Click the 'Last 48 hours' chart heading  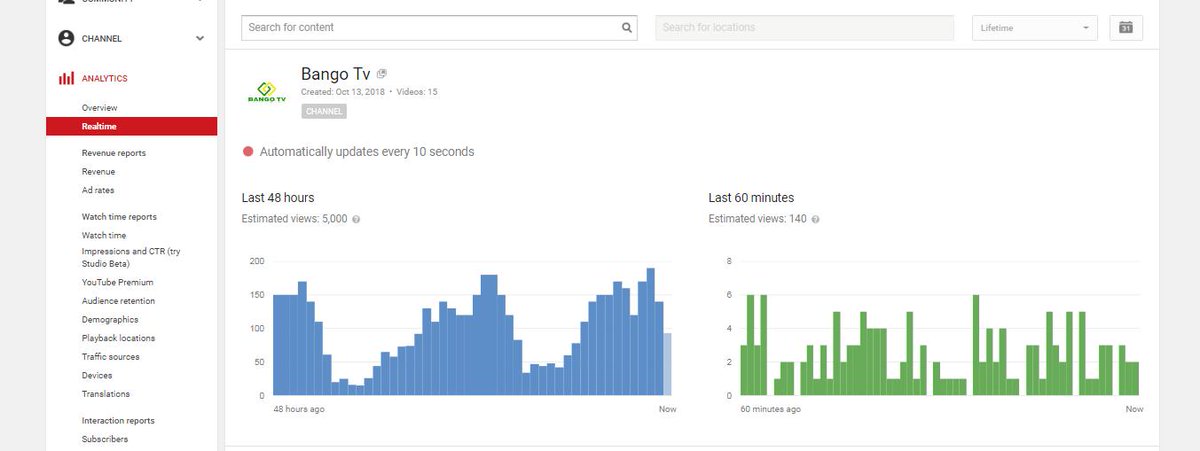278,198
